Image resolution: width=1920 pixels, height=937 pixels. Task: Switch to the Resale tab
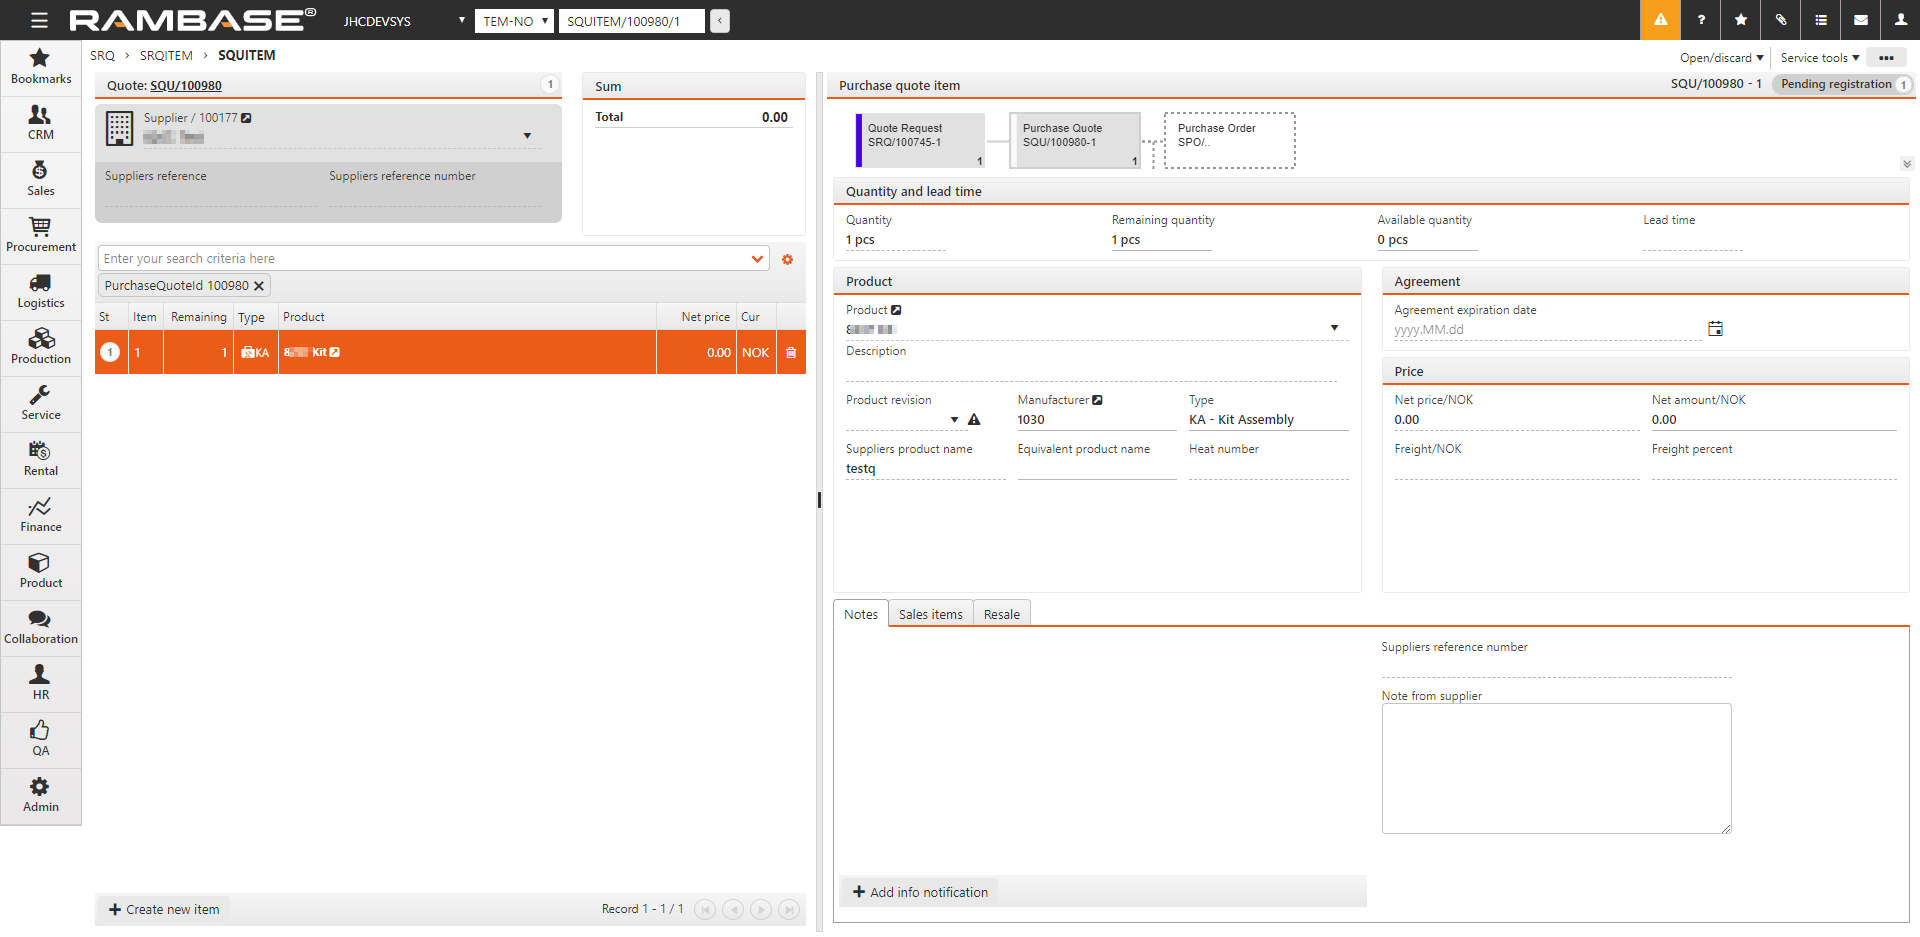[x=1001, y=614]
